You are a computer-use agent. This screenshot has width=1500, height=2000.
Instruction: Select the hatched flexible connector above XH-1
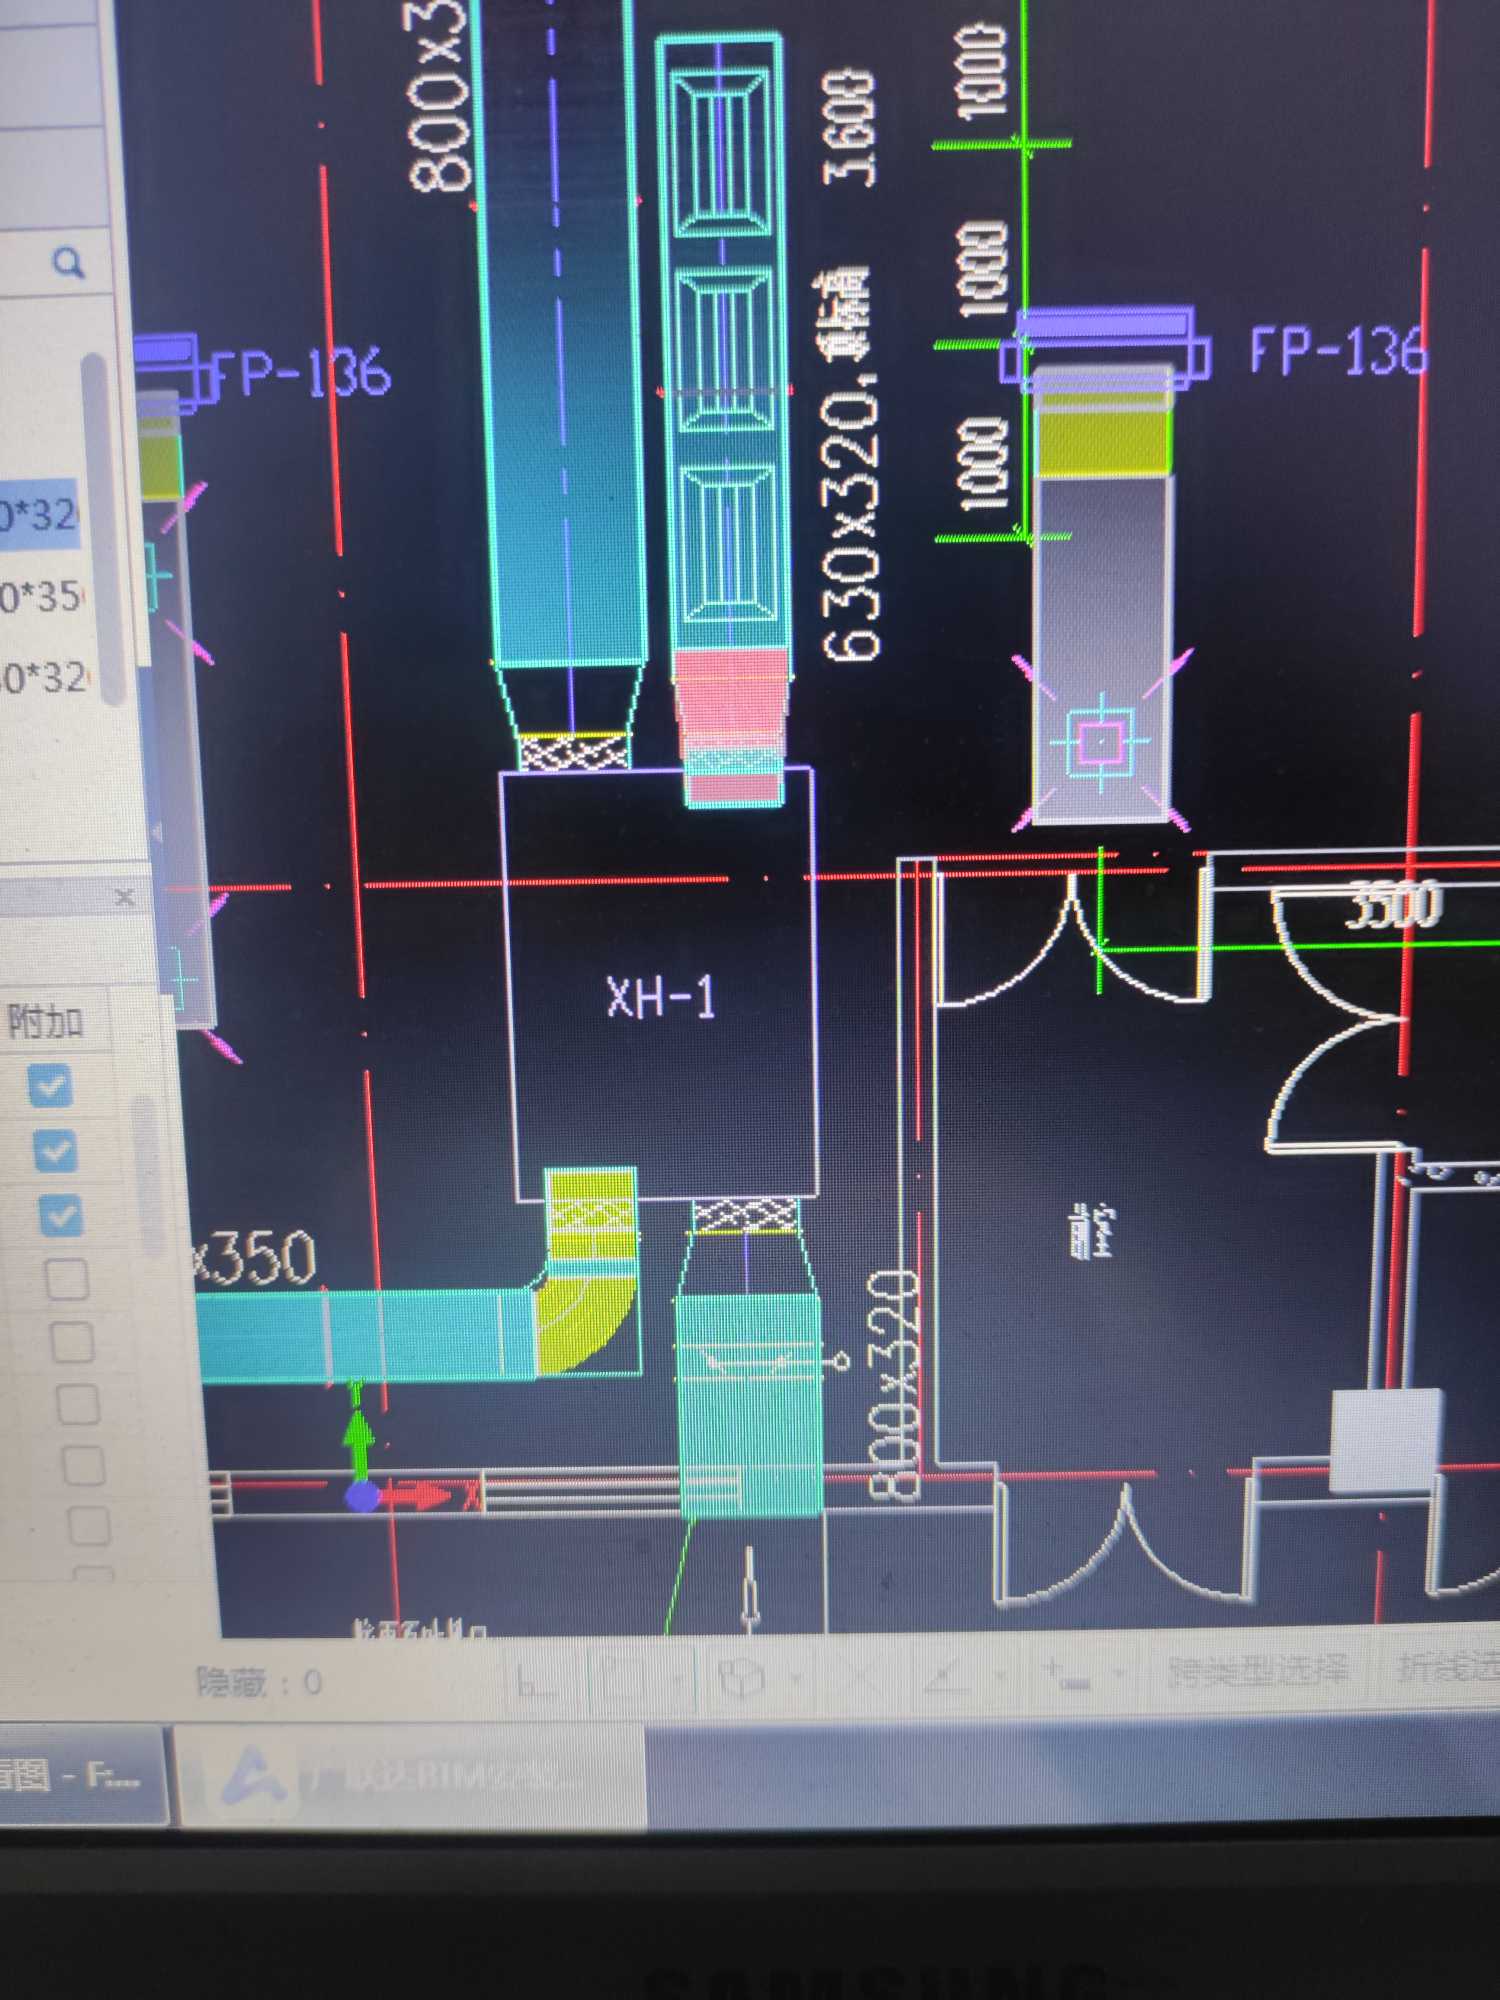click(574, 753)
